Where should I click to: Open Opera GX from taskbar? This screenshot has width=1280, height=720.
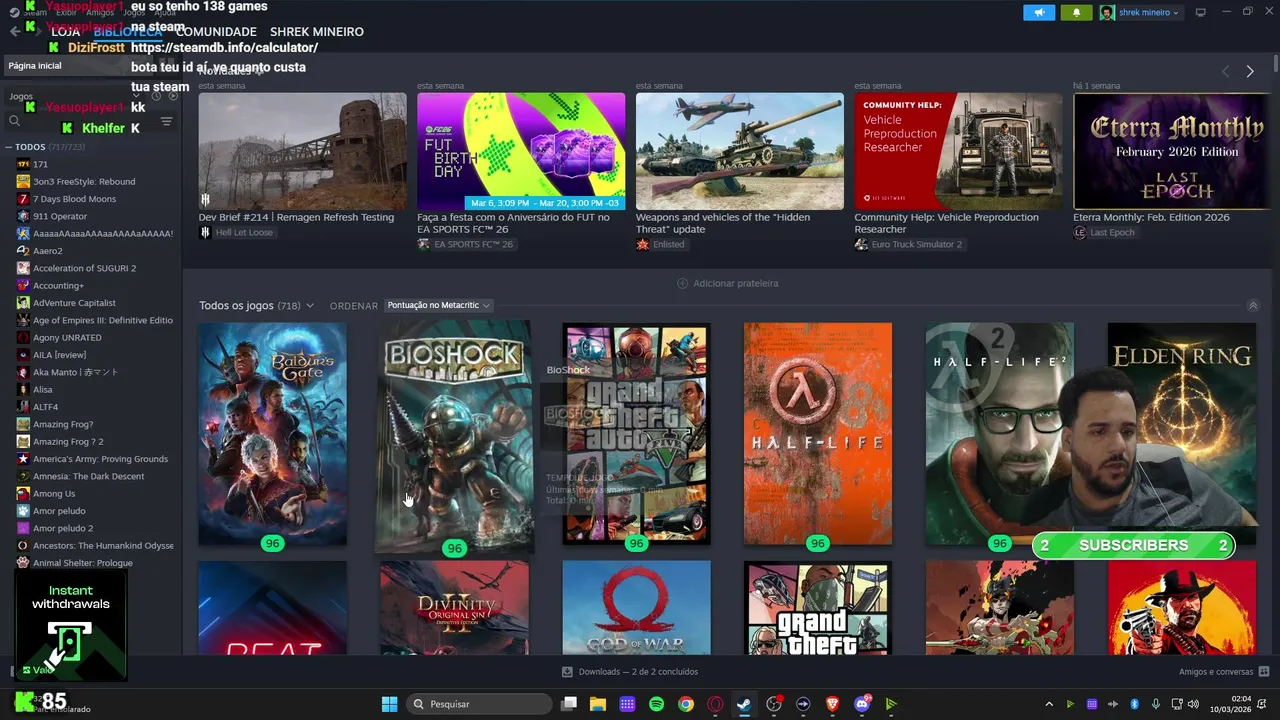point(715,704)
